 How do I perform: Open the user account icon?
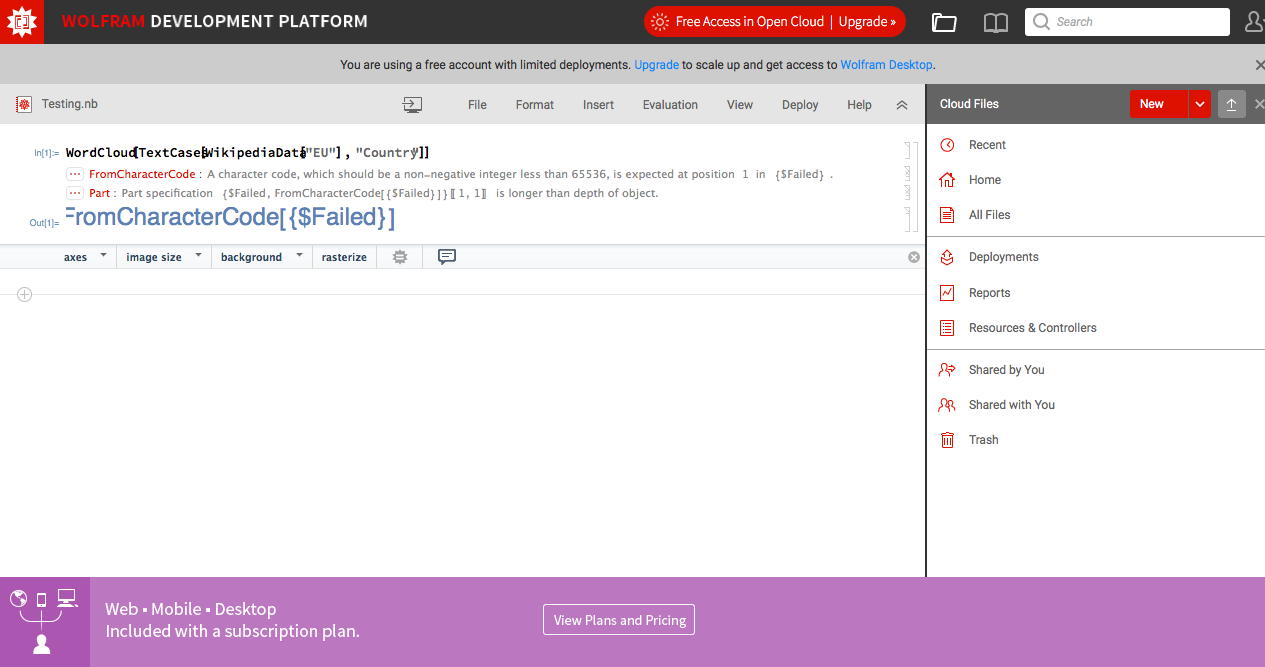tap(1254, 22)
